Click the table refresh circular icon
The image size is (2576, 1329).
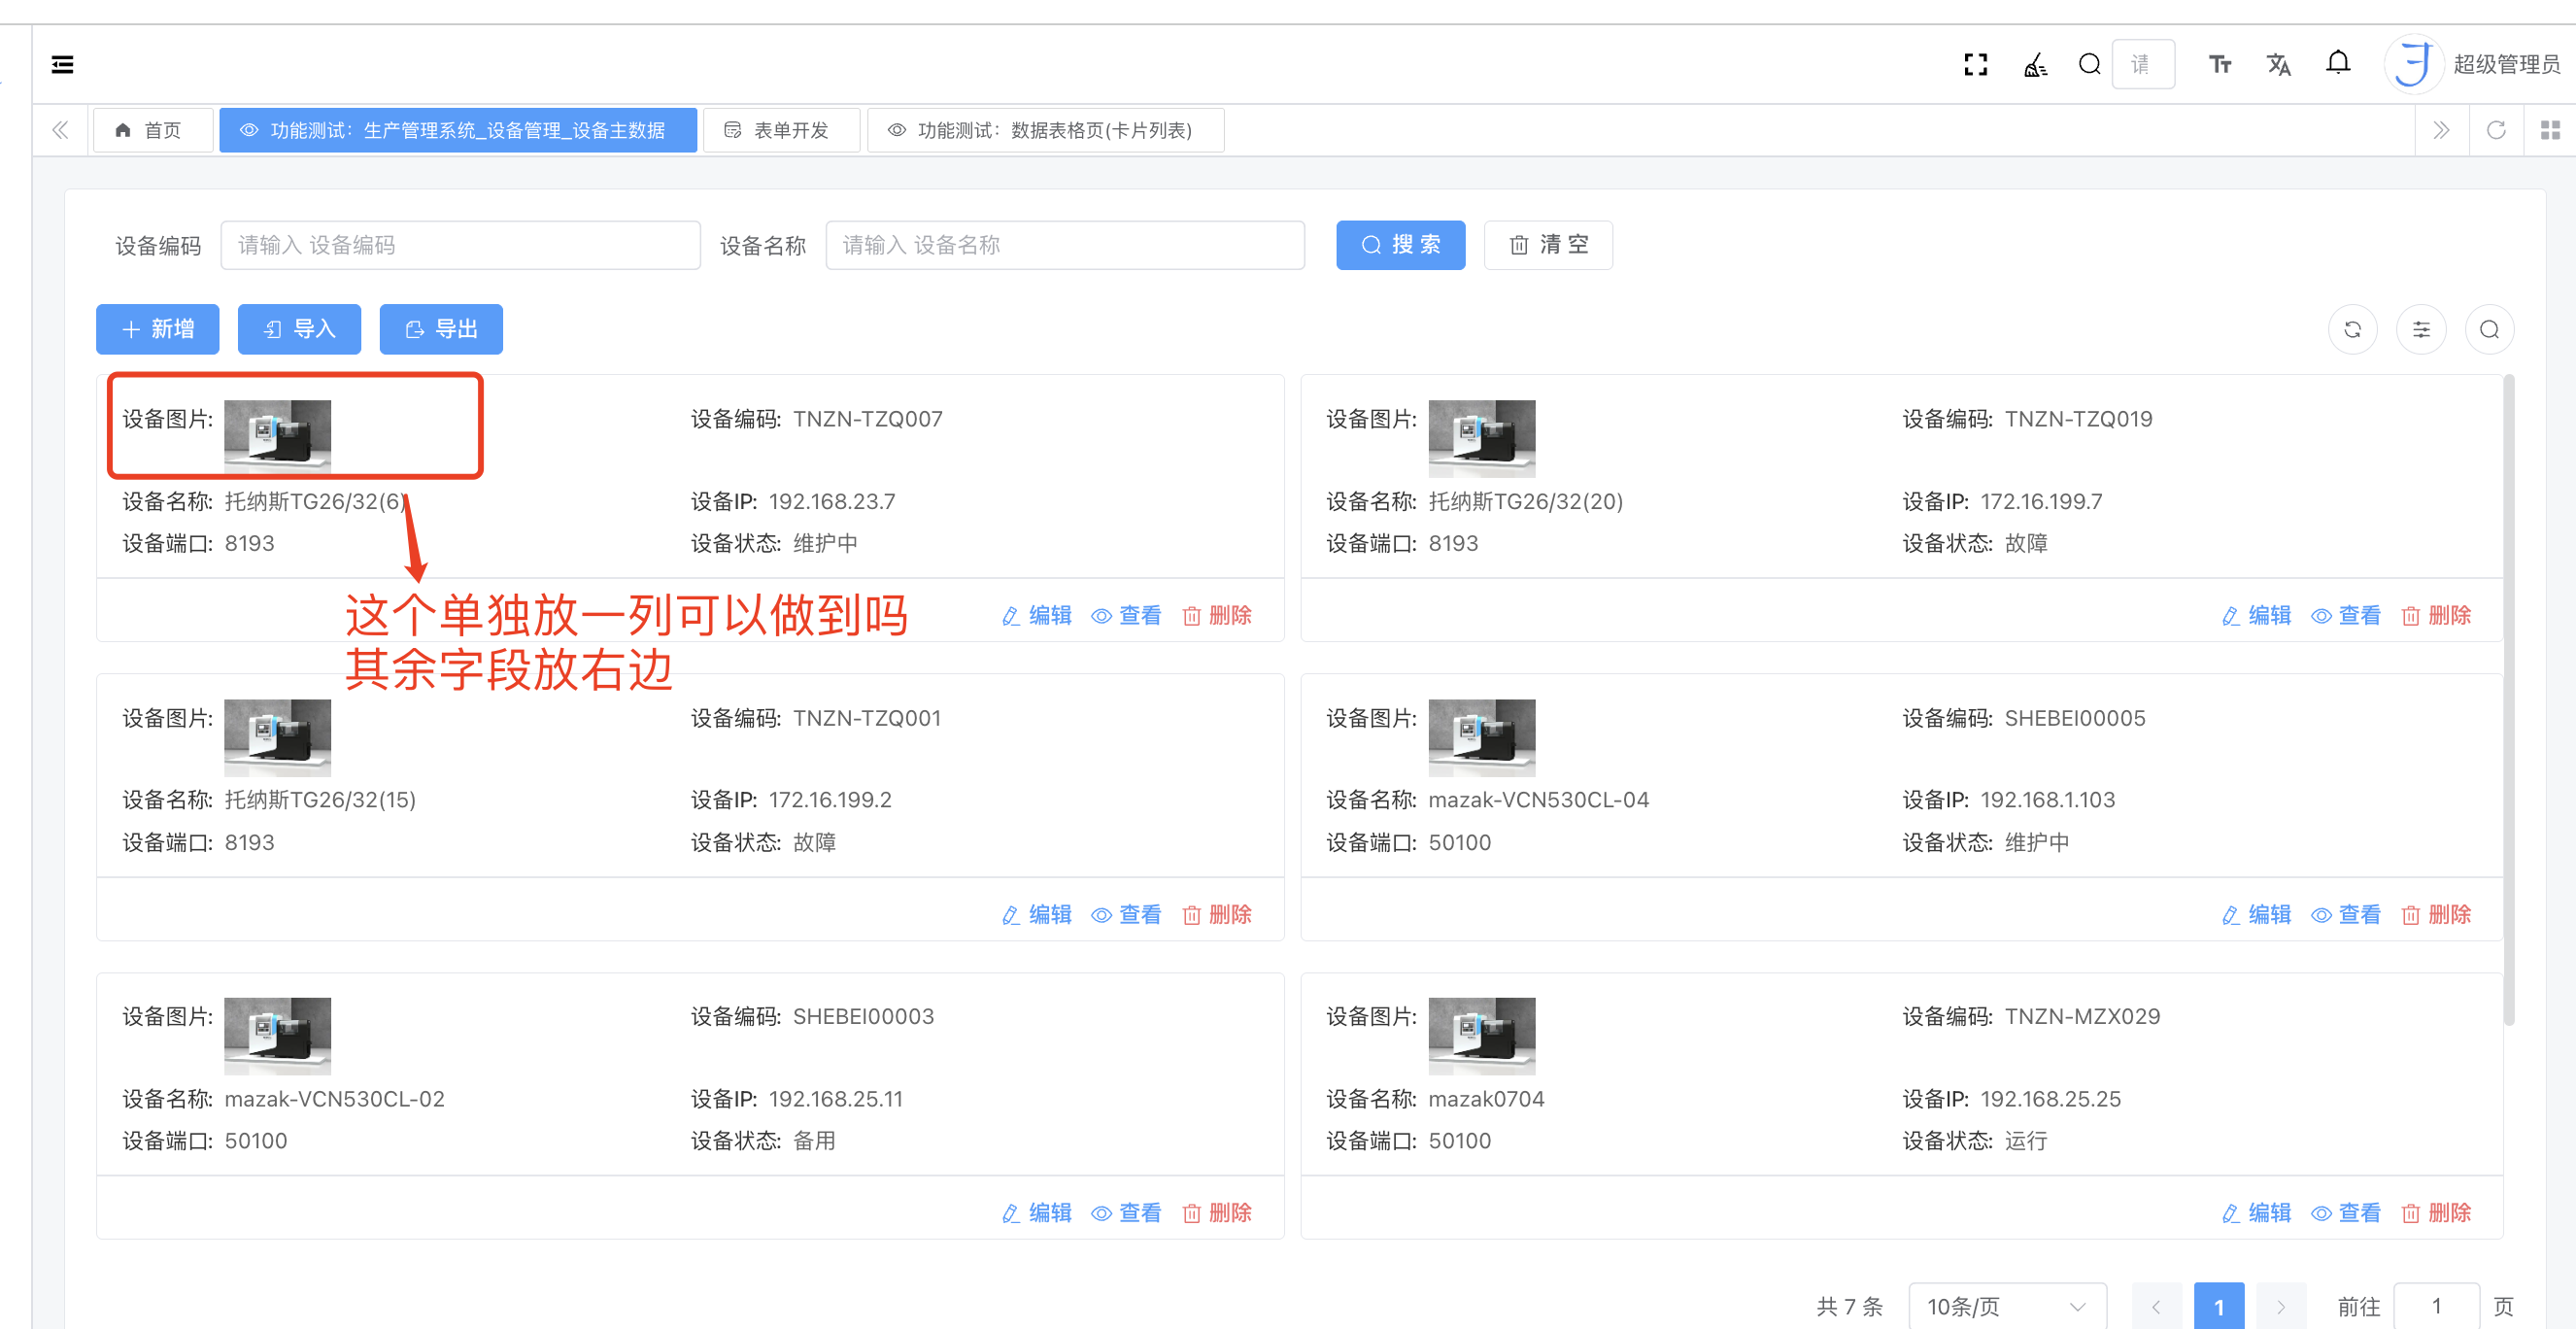2352,330
